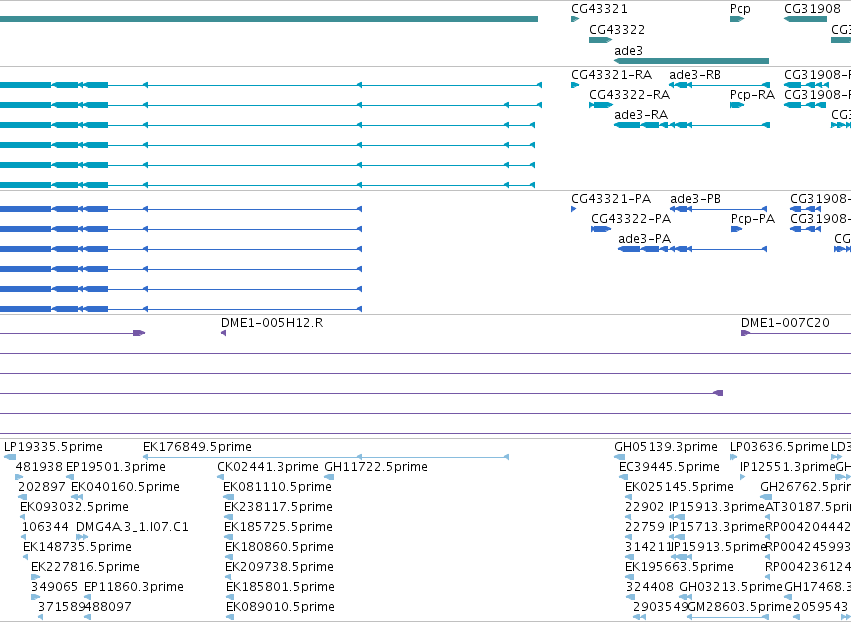The image size is (851, 622).
Task: Select protein CG43321-PA label
Action: coord(611,199)
